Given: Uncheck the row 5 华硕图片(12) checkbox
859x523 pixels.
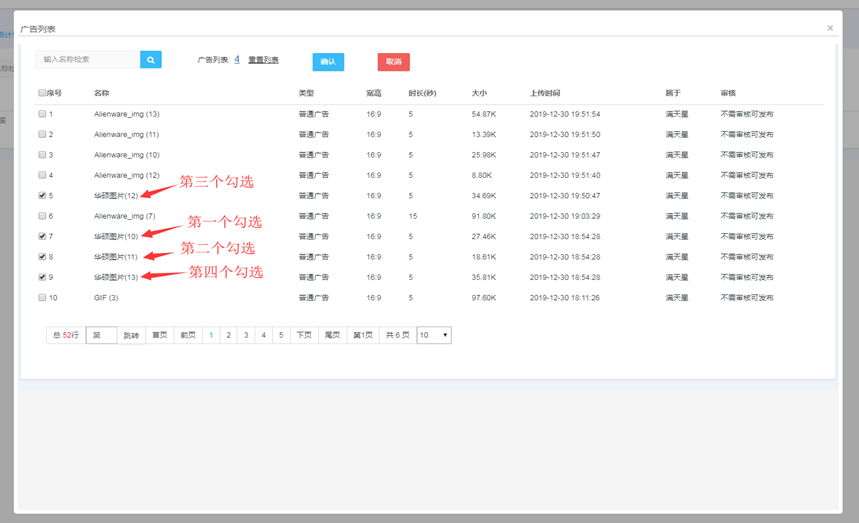Looking at the screenshot, I should (x=42, y=196).
